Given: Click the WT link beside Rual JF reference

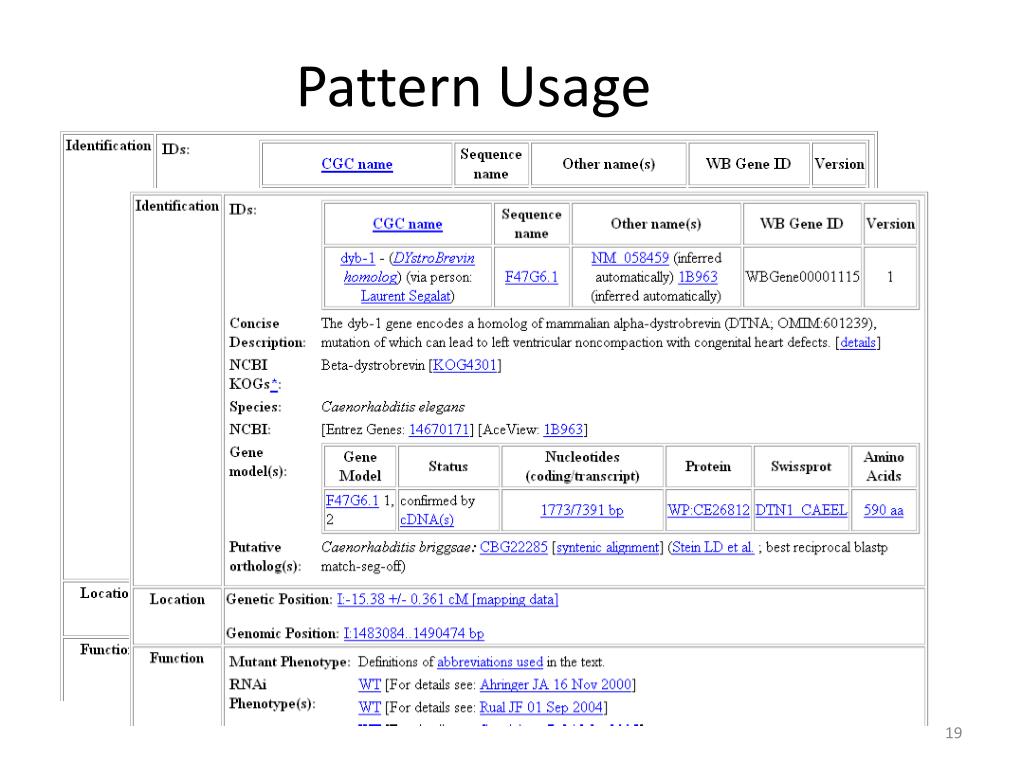Looking at the screenshot, I should pyautogui.click(x=369, y=707).
